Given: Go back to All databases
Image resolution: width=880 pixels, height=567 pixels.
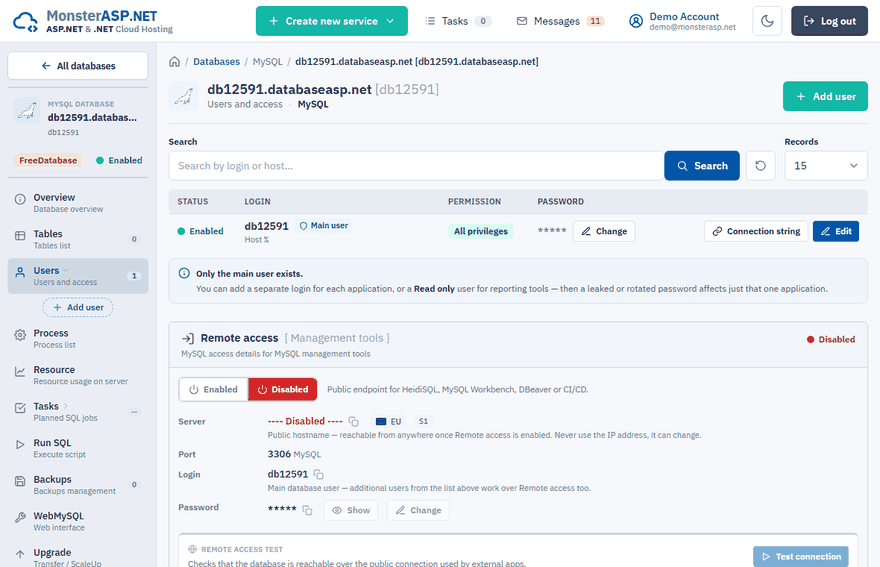Looking at the screenshot, I should (78, 66).
